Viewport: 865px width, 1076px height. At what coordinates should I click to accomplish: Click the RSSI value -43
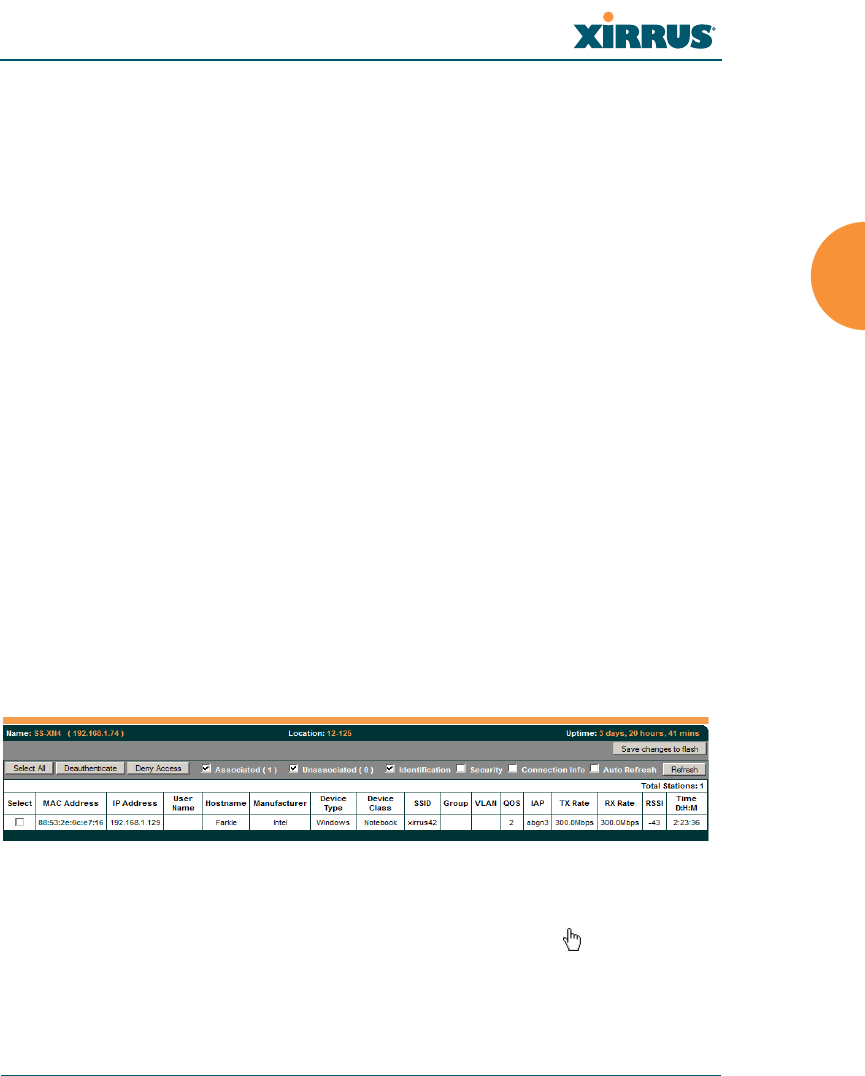654,822
